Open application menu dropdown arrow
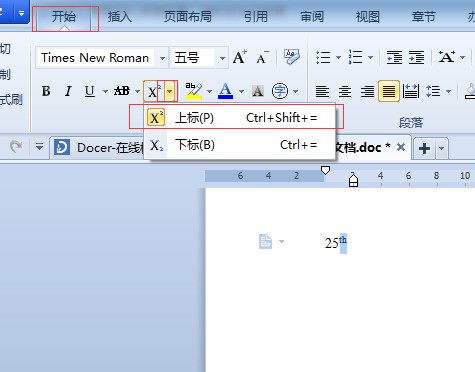475x372 pixels. coord(21,14)
